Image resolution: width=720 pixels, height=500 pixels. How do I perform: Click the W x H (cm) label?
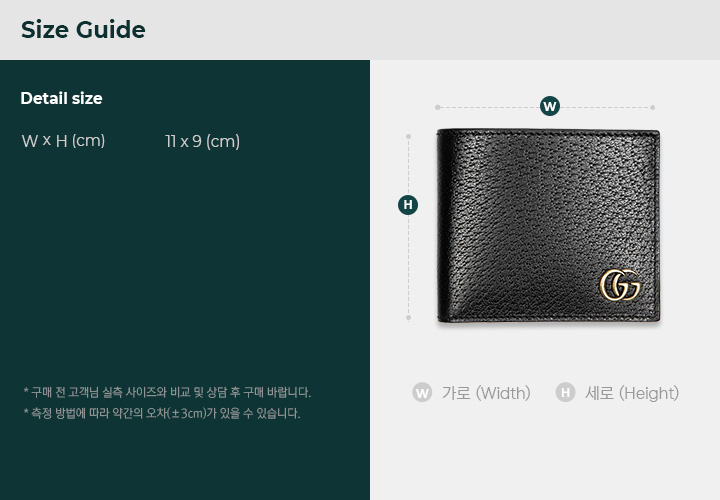[63, 141]
